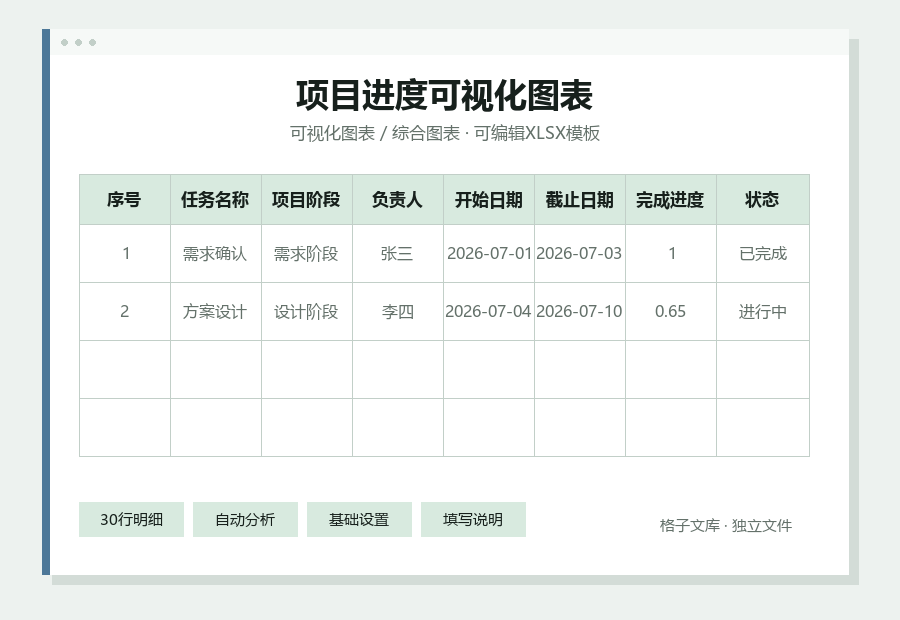Viewport: 900px width, 620px height.
Task: Click the 需求确认 task cell
Action: (216, 253)
